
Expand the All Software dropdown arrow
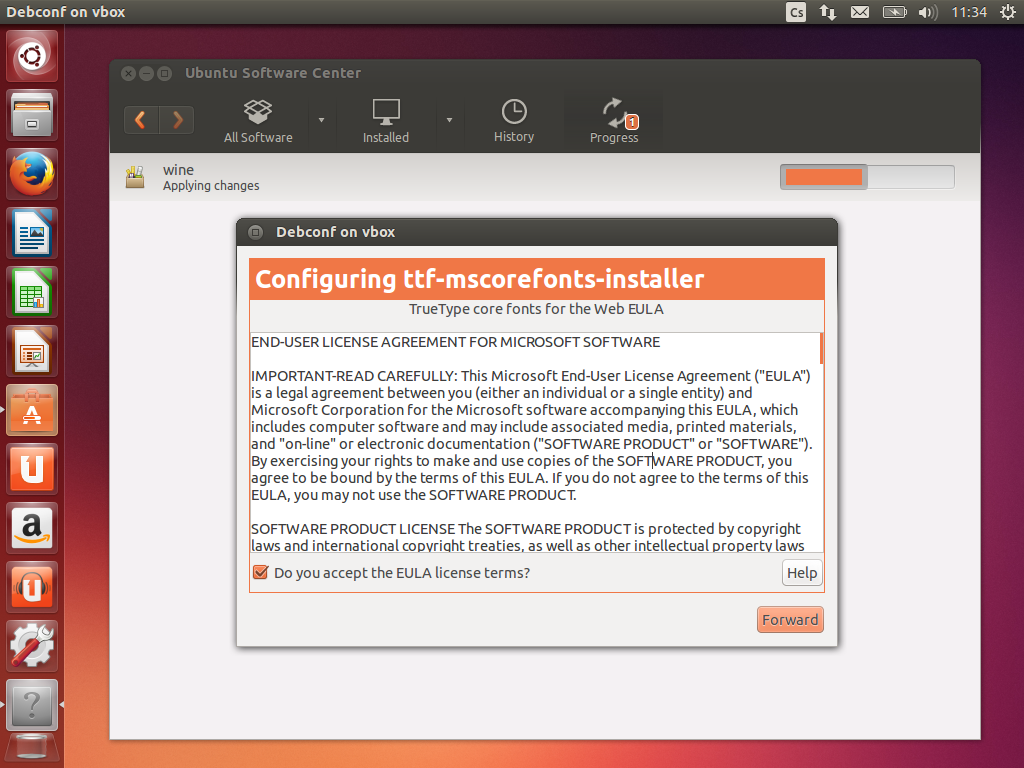pos(321,120)
